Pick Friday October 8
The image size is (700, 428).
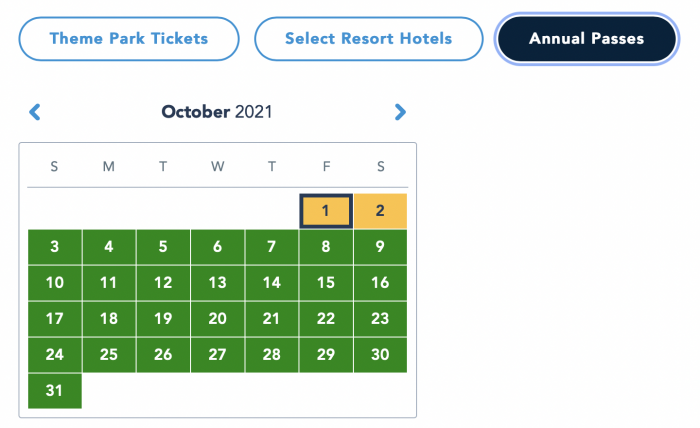(x=326, y=247)
